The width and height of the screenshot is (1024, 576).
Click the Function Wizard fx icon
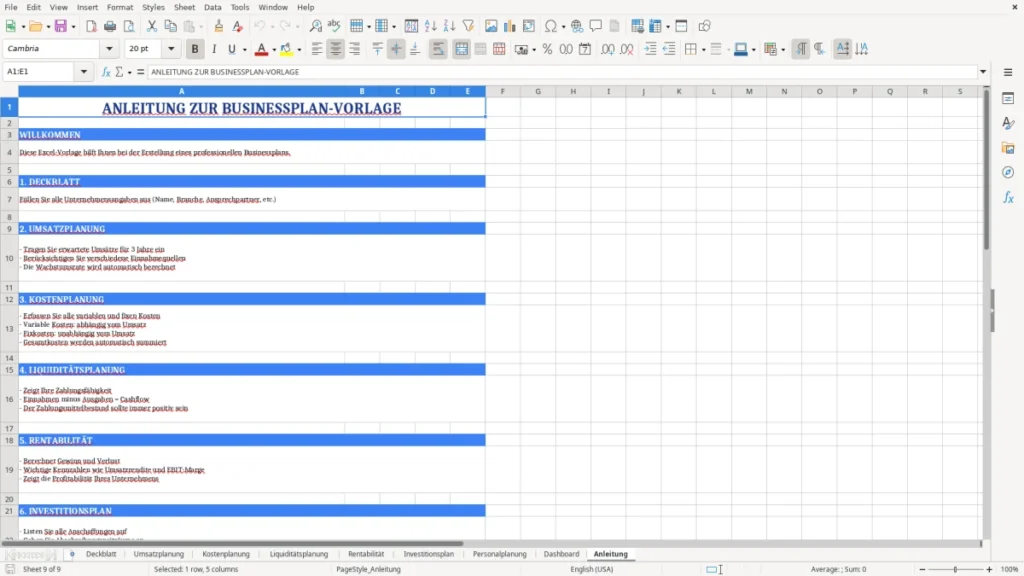click(106, 72)
